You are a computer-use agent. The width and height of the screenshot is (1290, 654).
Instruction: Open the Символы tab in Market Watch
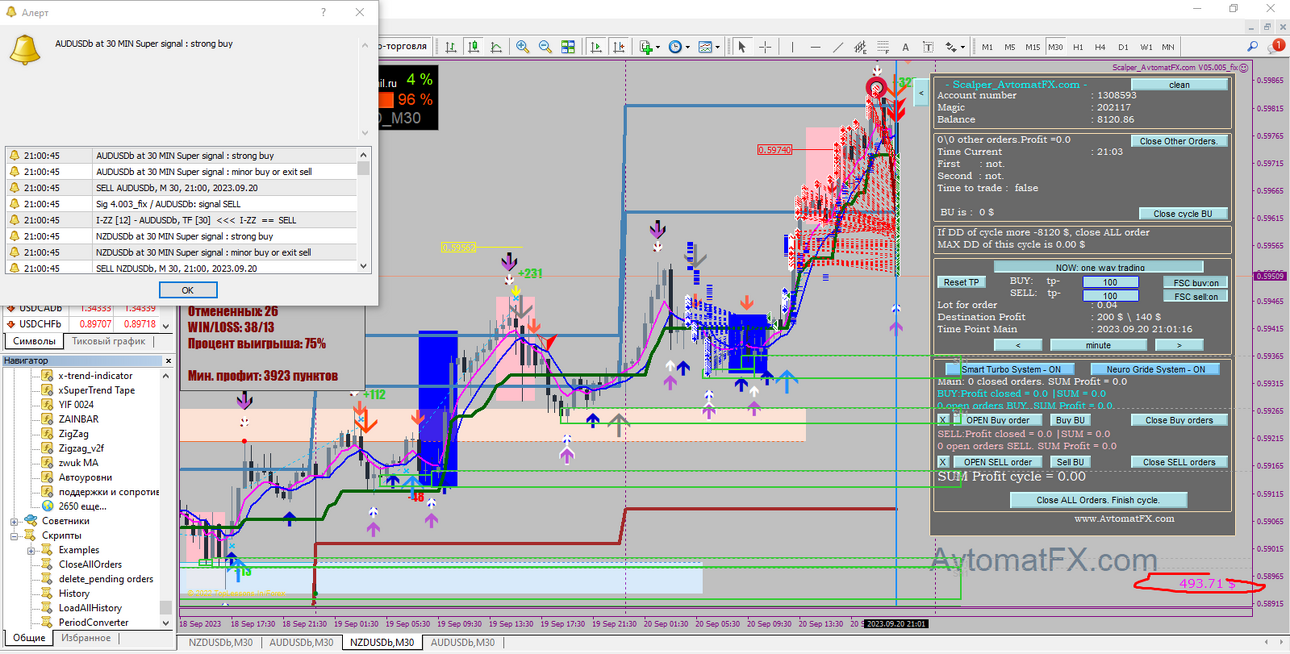click(34, 340)
